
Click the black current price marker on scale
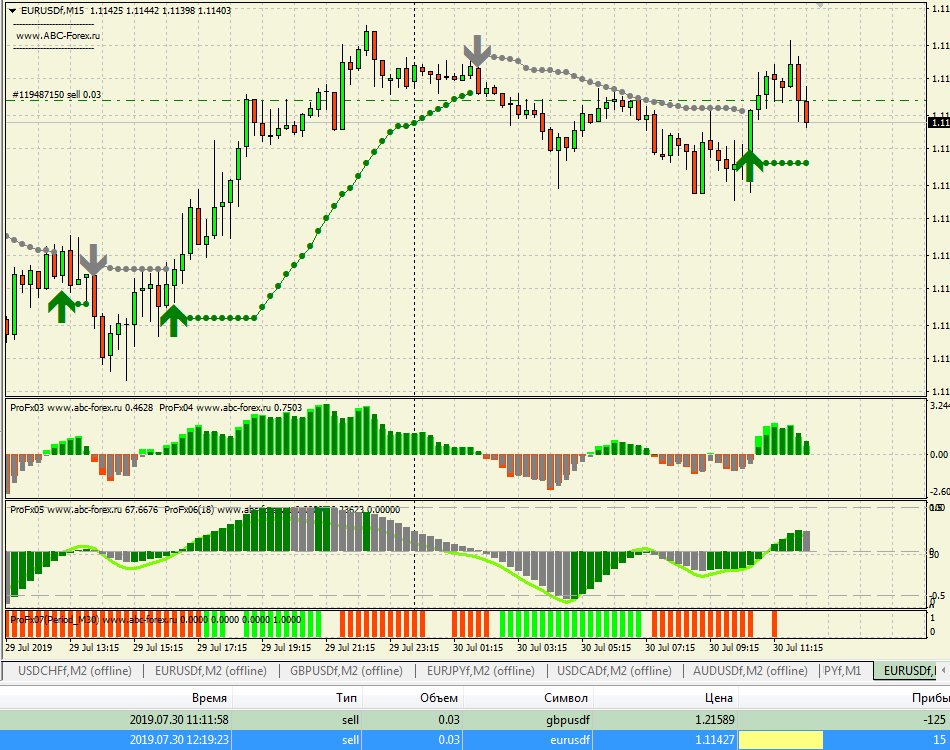(939, 122)
